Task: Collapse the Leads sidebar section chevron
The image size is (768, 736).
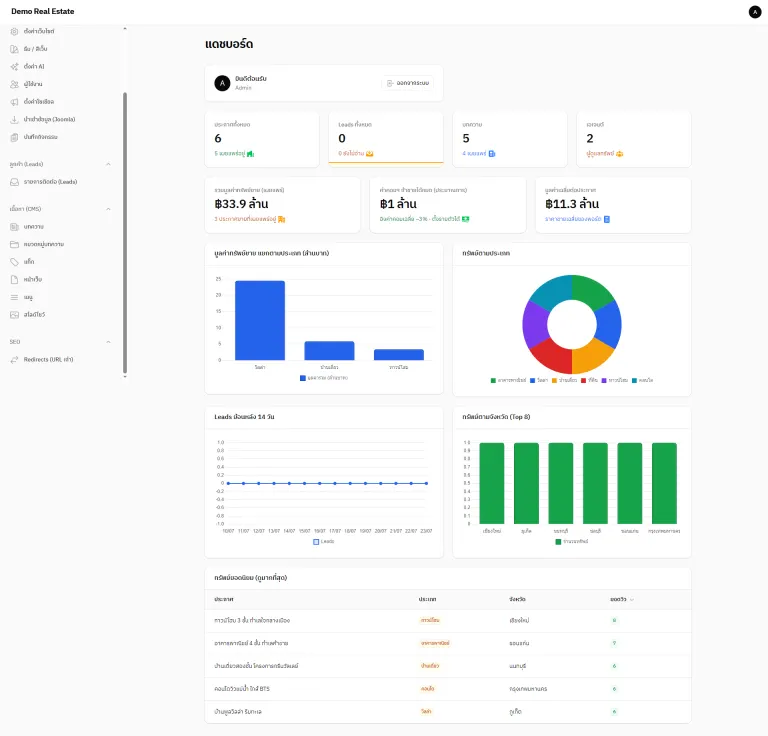Action: [108, 165]
